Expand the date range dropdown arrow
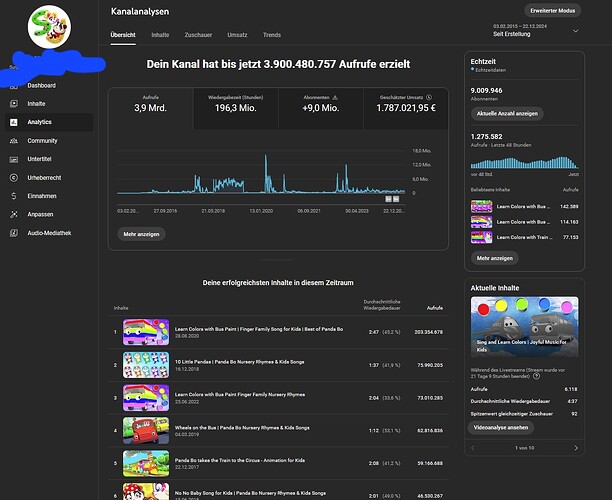This screenshot has width=612, height=500. 575,31
